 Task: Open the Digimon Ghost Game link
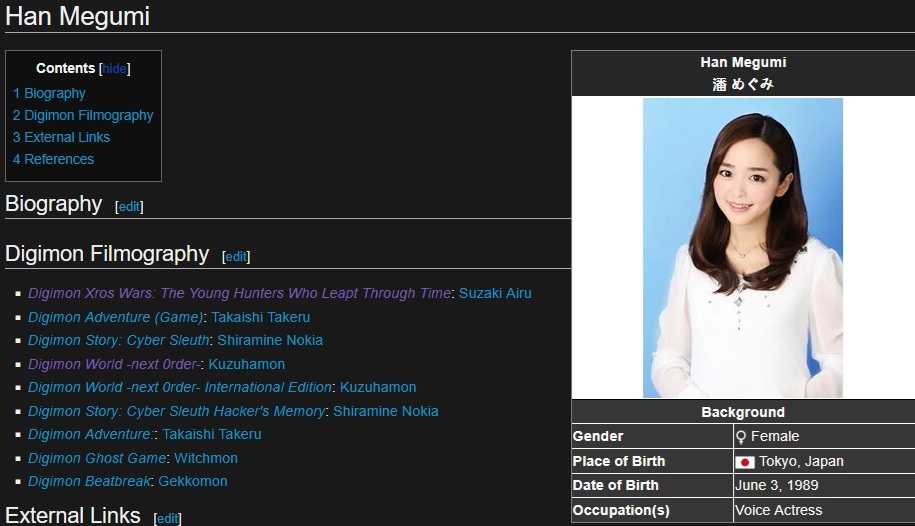(x=97, y=458)
